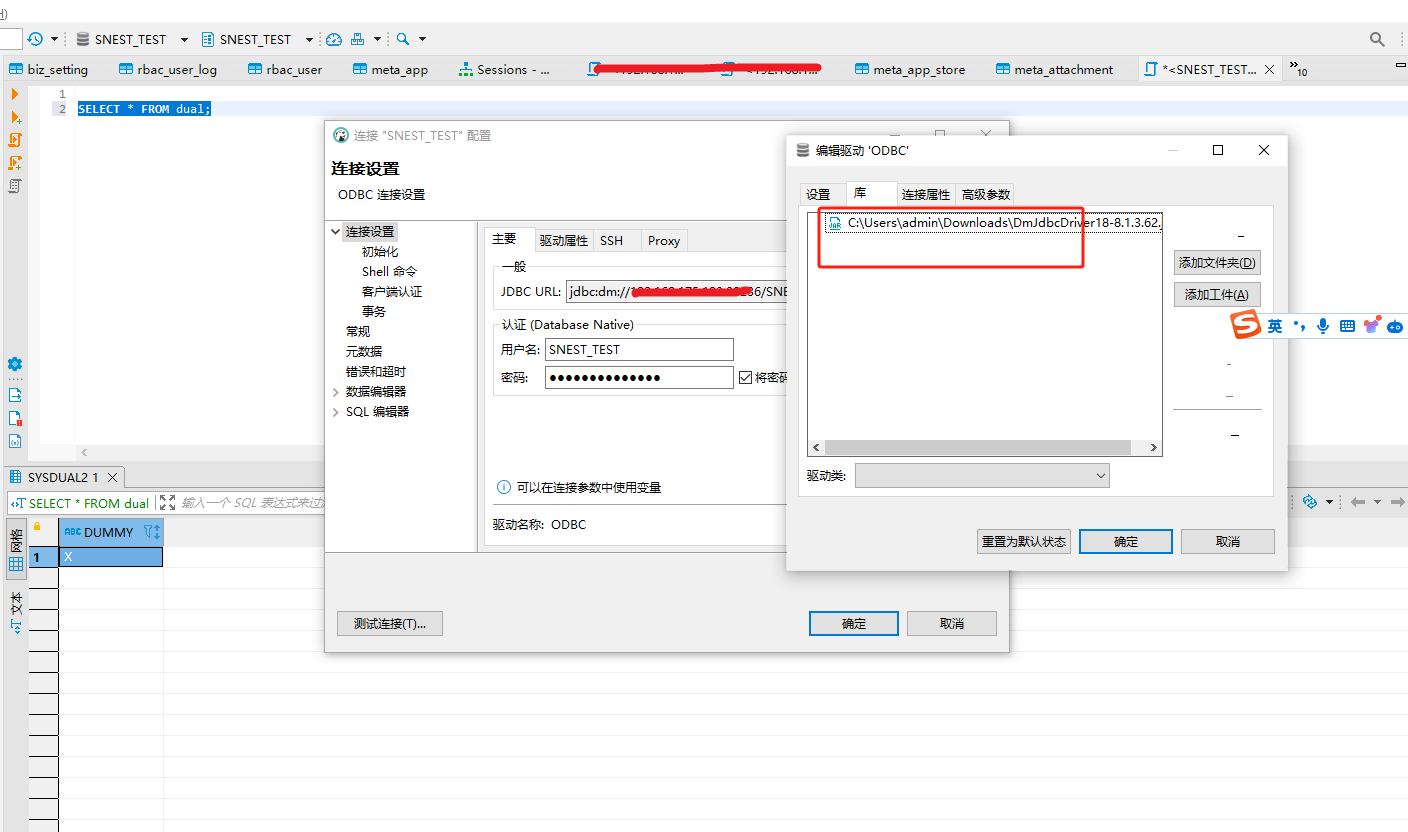Click the 用户名 input field
The width and height of the screenshot is (1408, 832).
tap(640, 349)
